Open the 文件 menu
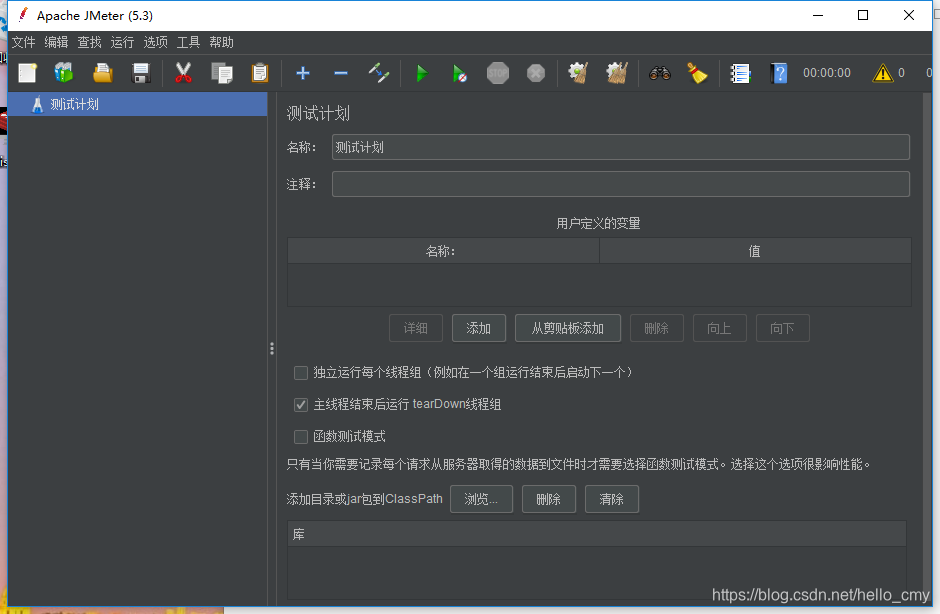Viewport: 940px width, 614px height. tap(23, 42)
